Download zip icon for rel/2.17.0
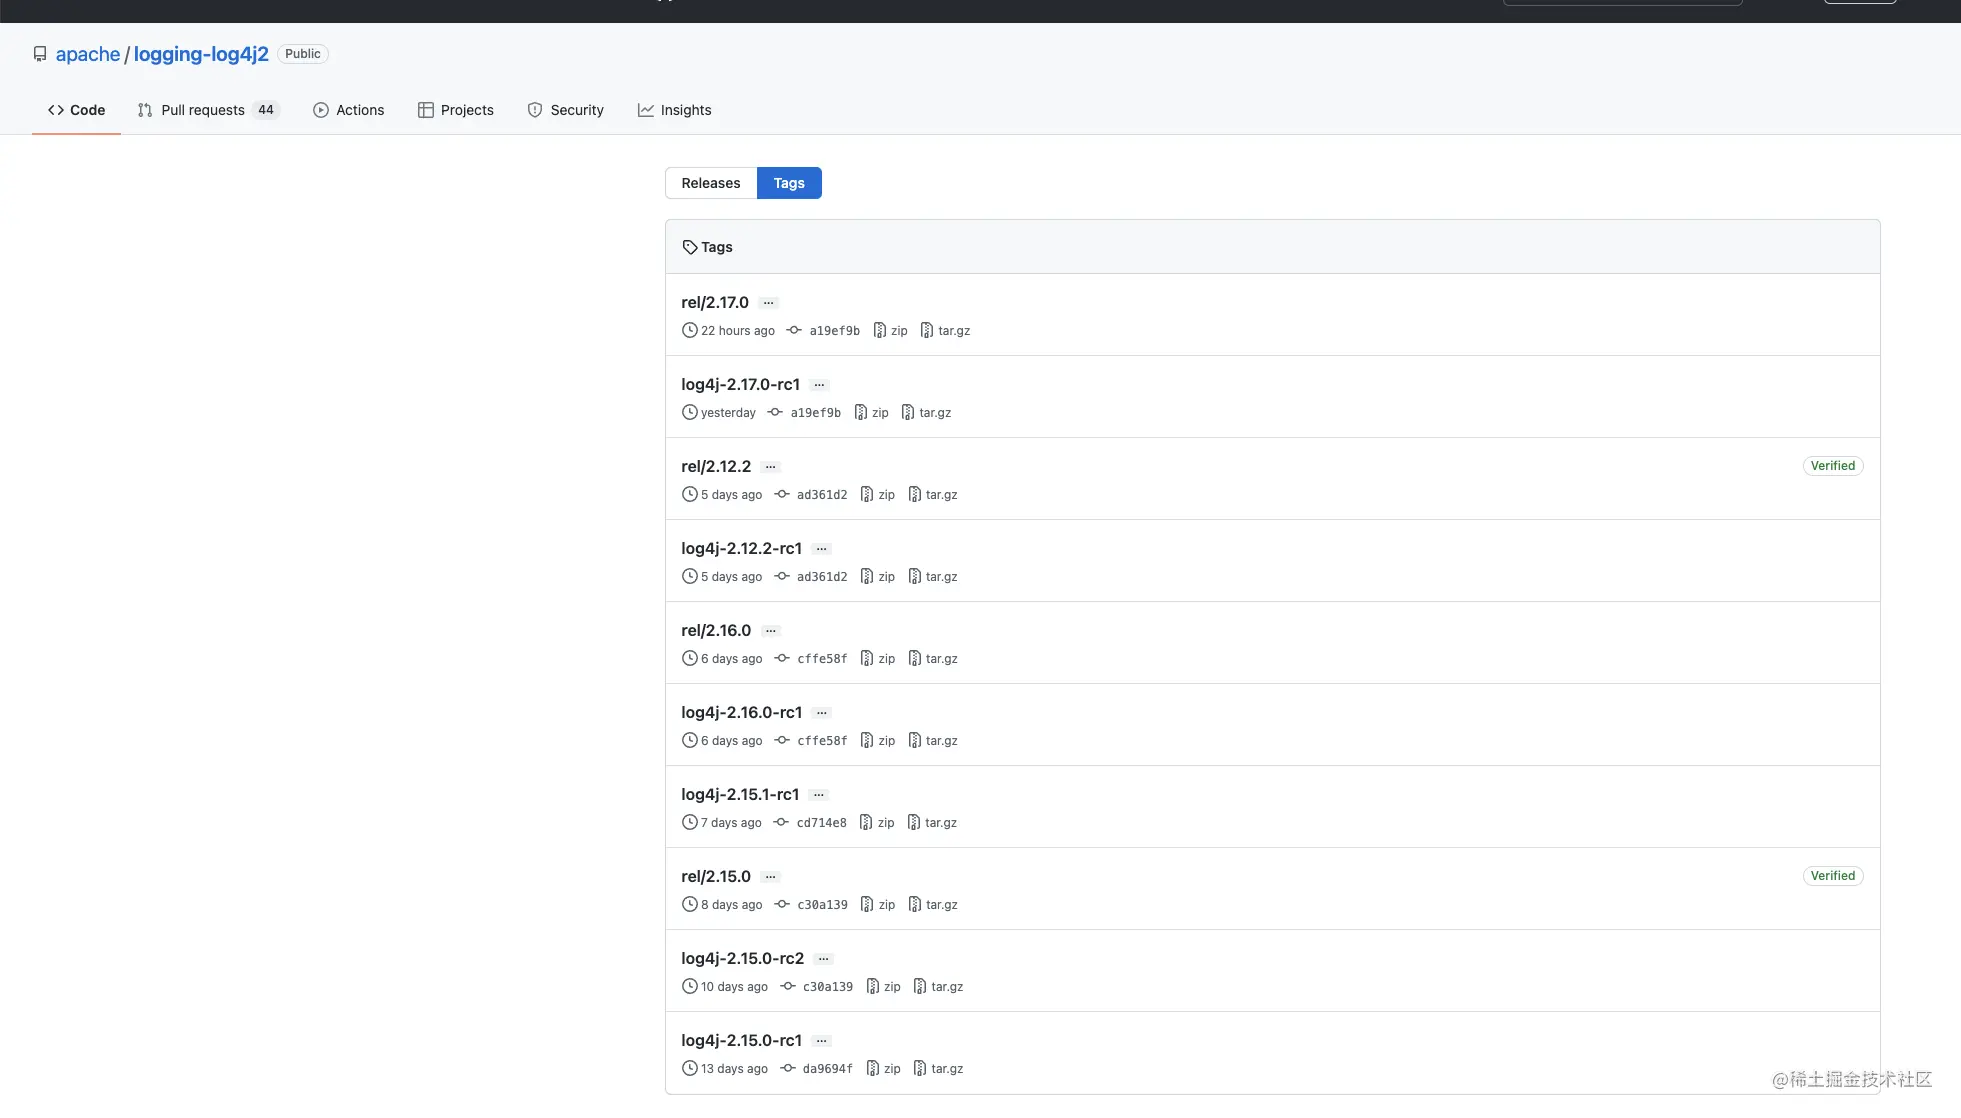Viewport: 1961px width, 1118px height. (880, 330)
